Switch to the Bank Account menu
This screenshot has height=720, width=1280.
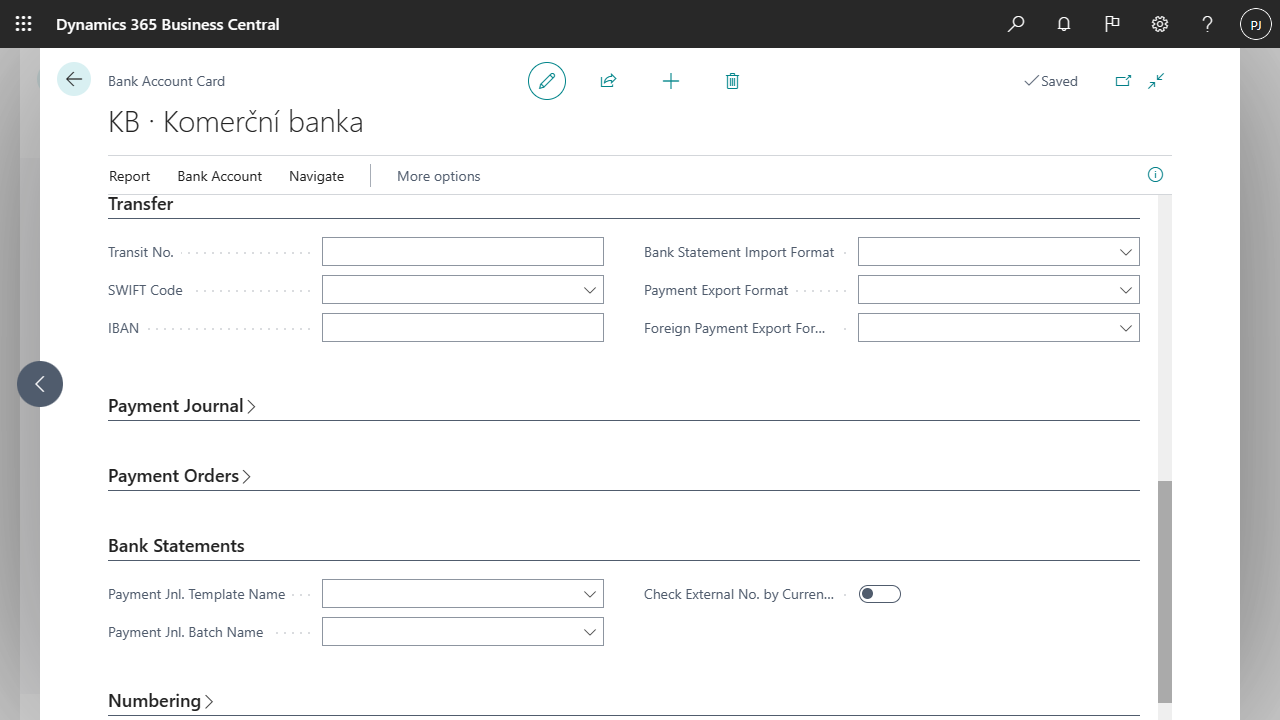(219, 175)
